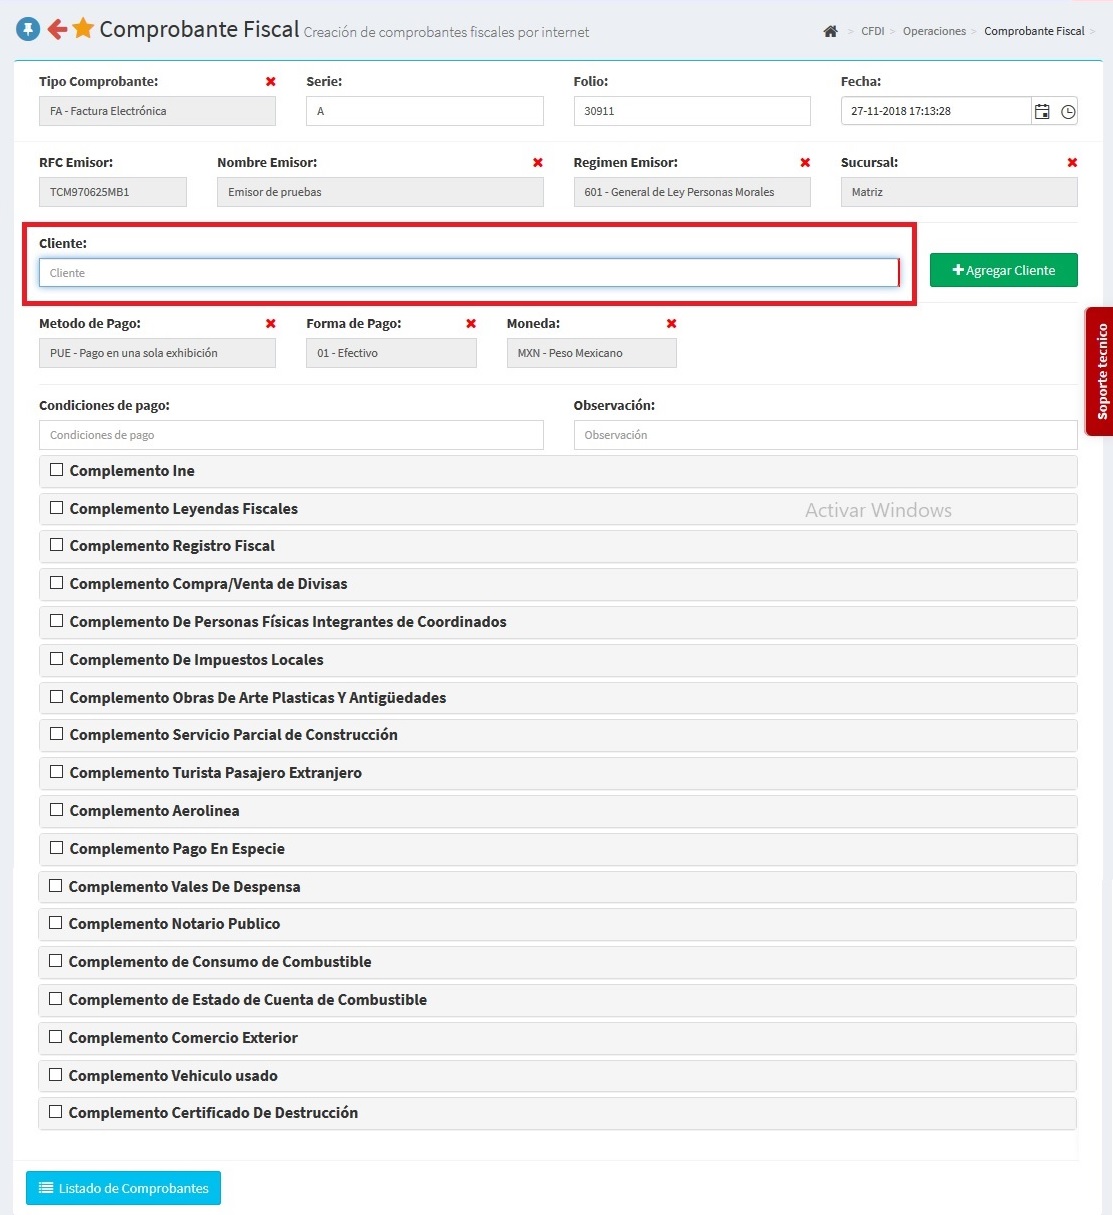This screenshot has height=1215, width=1113.
Task: Open Listado de Comprobantes
Action: [x=123, y=1188]
